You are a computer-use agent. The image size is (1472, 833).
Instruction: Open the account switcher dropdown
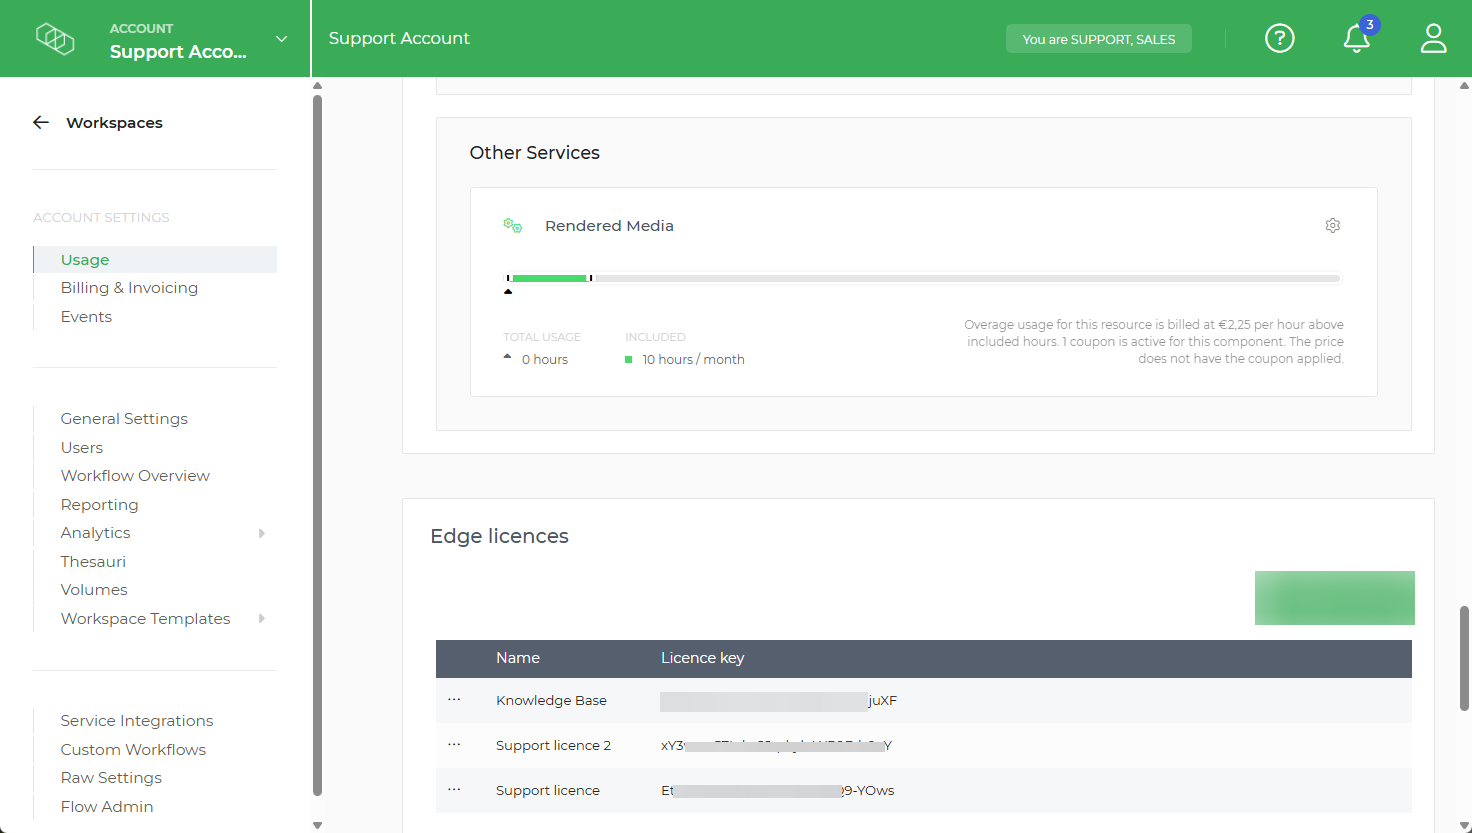point(281,38)
